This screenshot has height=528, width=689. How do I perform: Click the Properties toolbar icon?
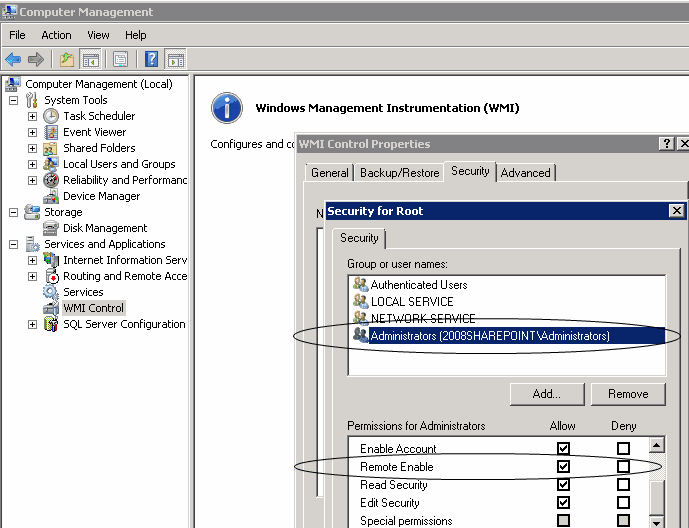click(x=120, y=59)
